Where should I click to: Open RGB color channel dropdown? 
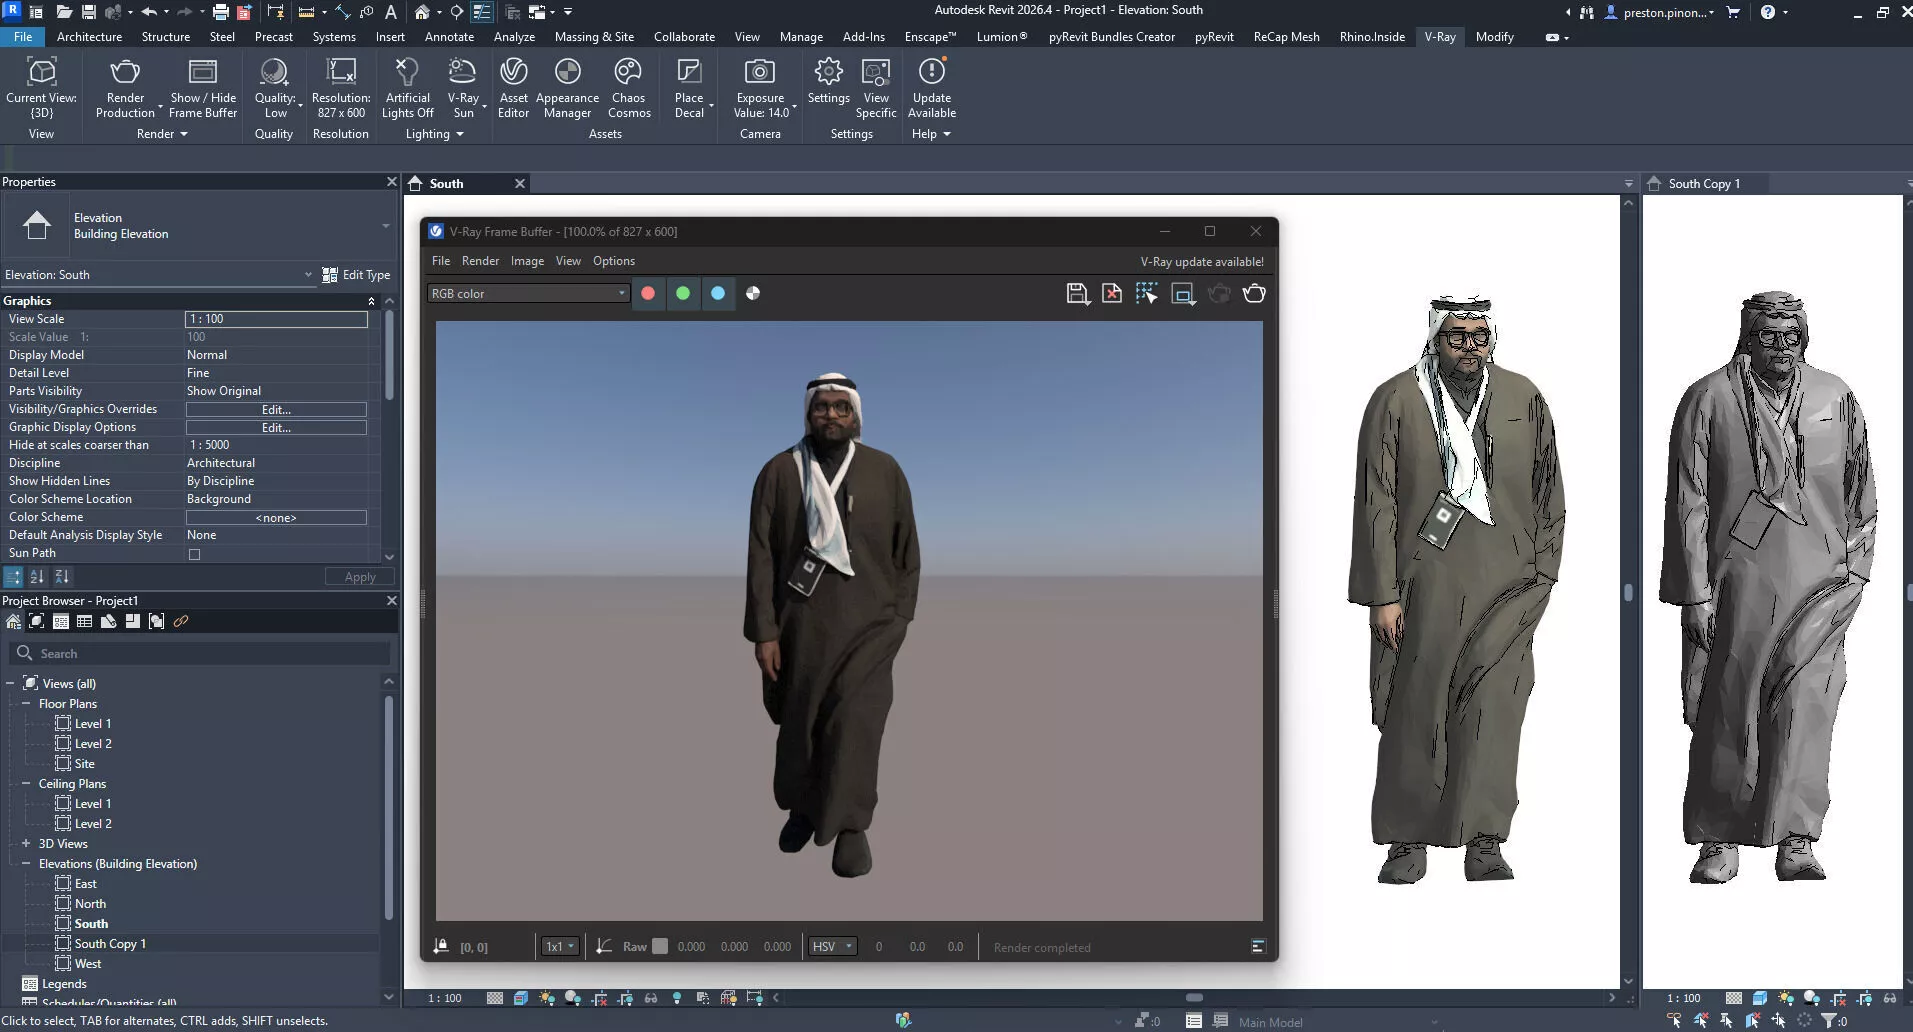(528, 293)
